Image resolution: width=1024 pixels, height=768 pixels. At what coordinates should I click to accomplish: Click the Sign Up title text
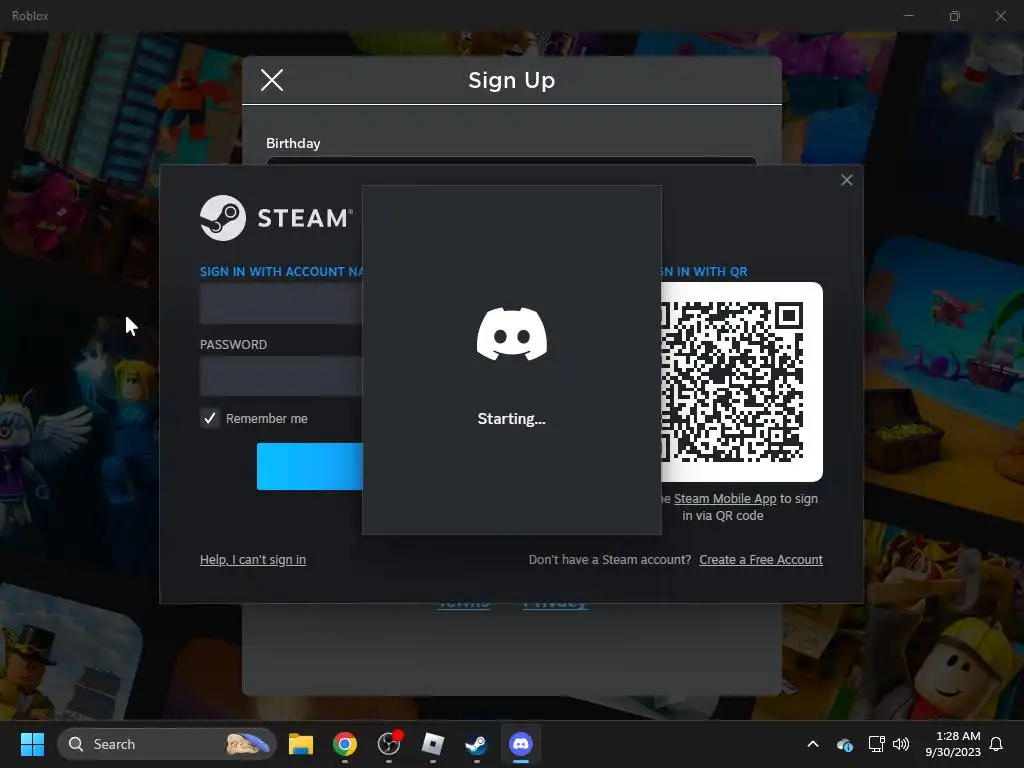tap(511, 80)
